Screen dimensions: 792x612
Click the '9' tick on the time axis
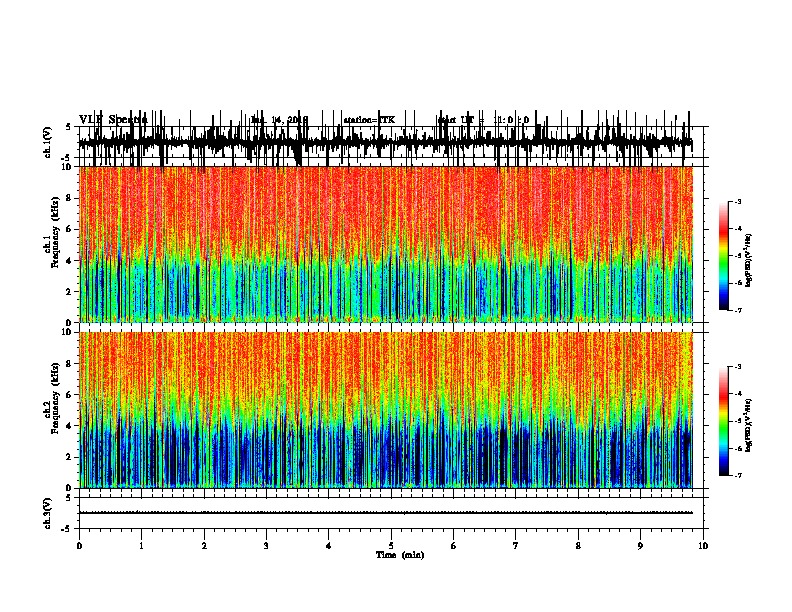click(x=640, y=546)
